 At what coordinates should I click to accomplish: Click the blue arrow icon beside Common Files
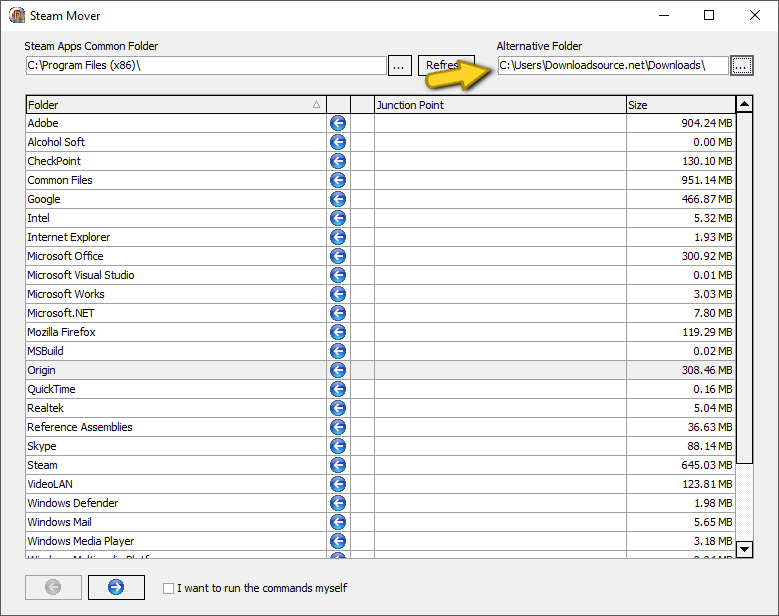point(338,180)
